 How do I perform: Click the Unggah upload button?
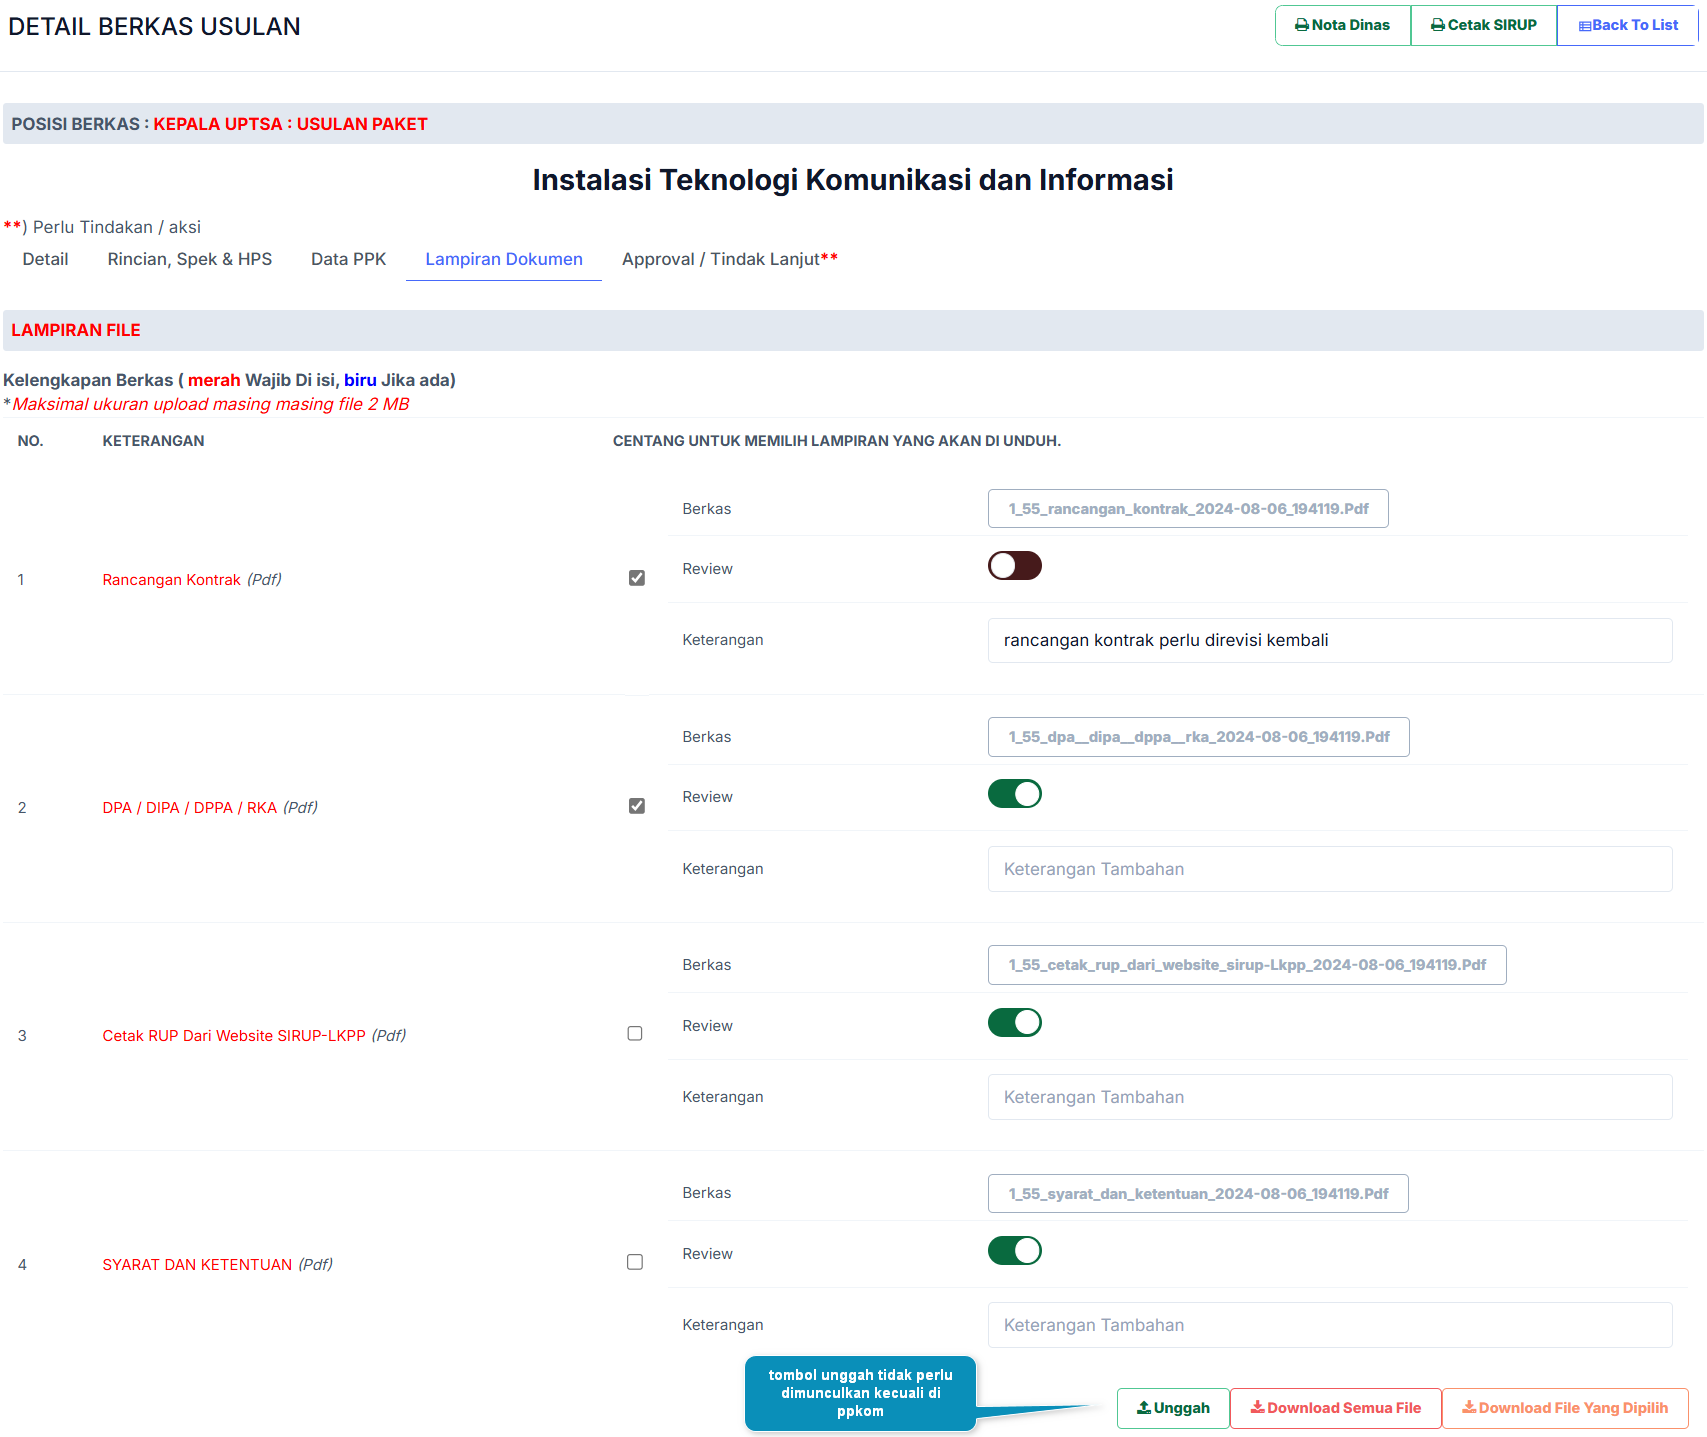click(1172, 1408)
